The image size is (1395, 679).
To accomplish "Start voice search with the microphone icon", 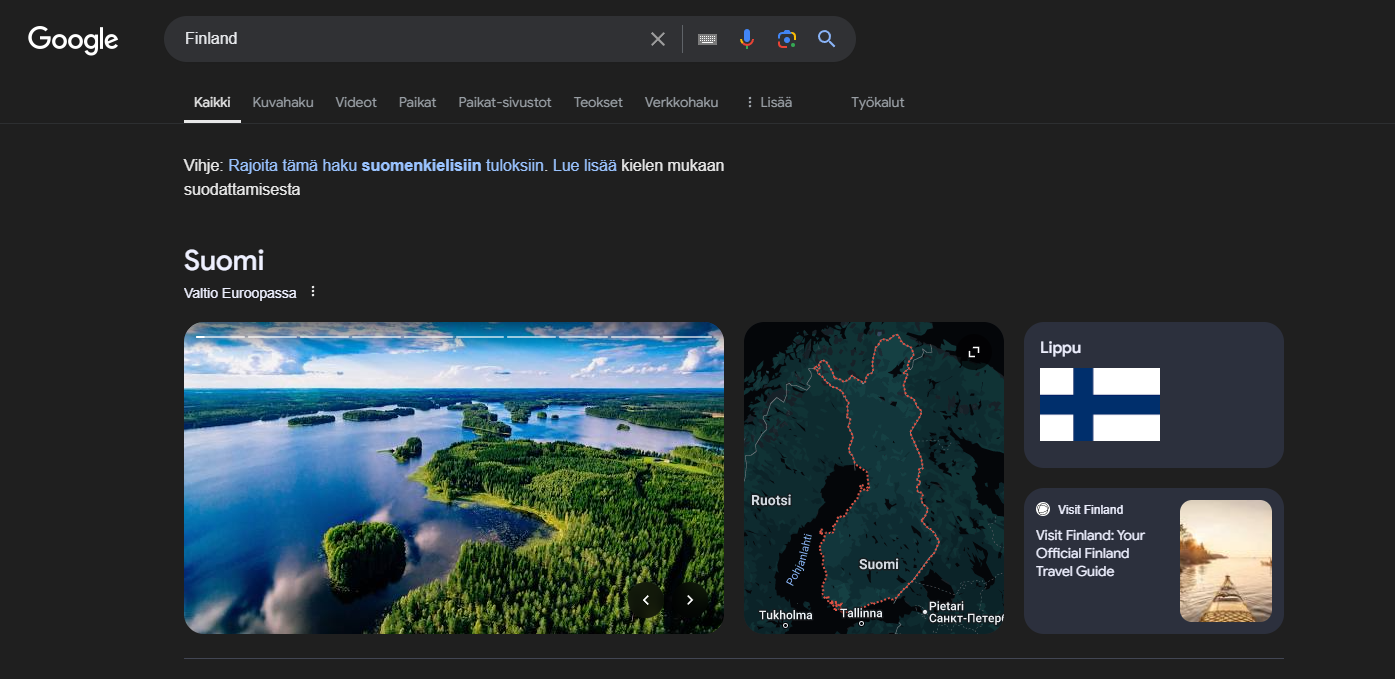I will [x=747, y=39].
